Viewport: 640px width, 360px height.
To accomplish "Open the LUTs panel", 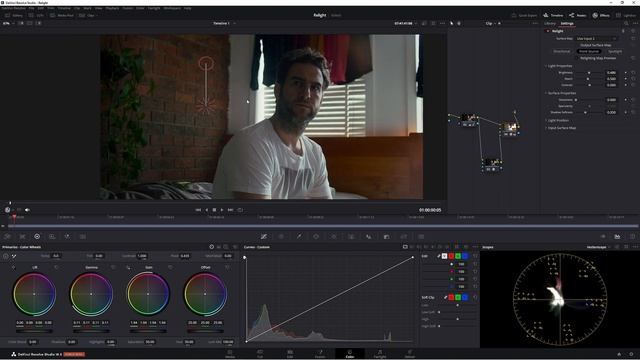I will 36,16.
